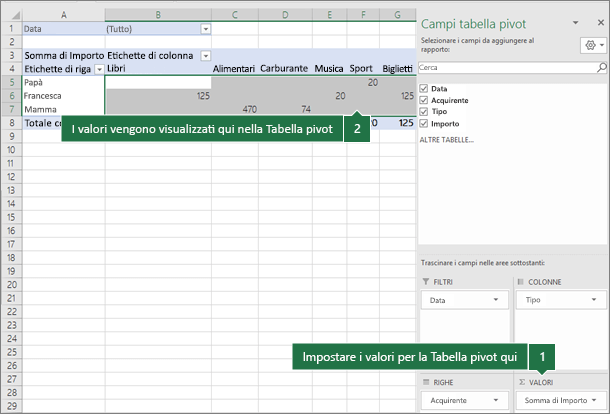Open the task pane options arrow
The width and height of the screenshot is (610, 414).
pos(575,23)
